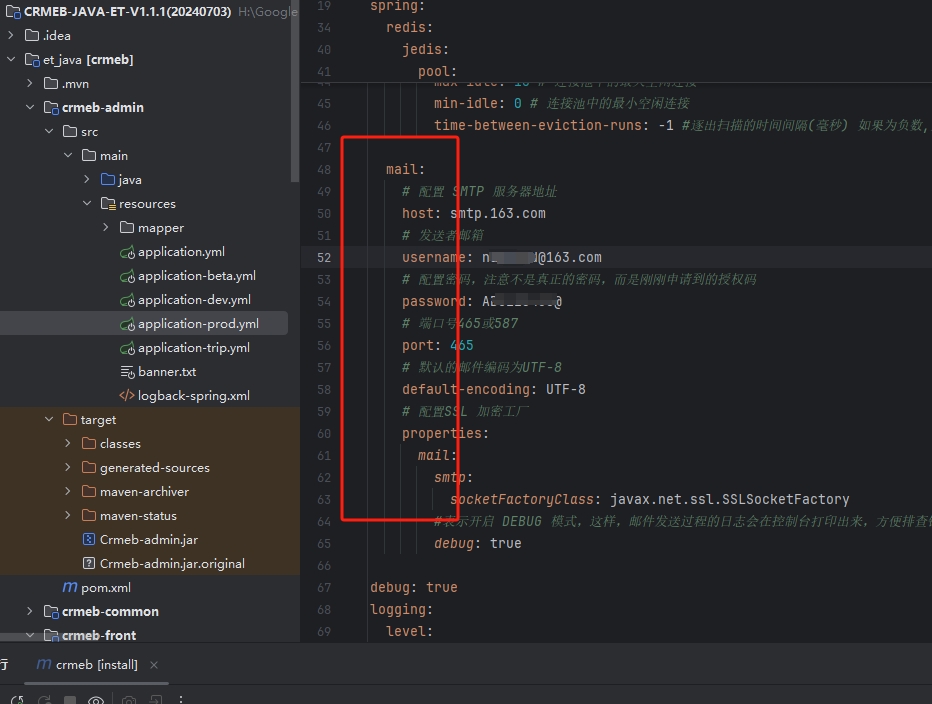Screen dimensions: 932x704
Task: Click 'javax.net.ssl.SSLSocketFactory' value
Action: (x=730, y=499)
